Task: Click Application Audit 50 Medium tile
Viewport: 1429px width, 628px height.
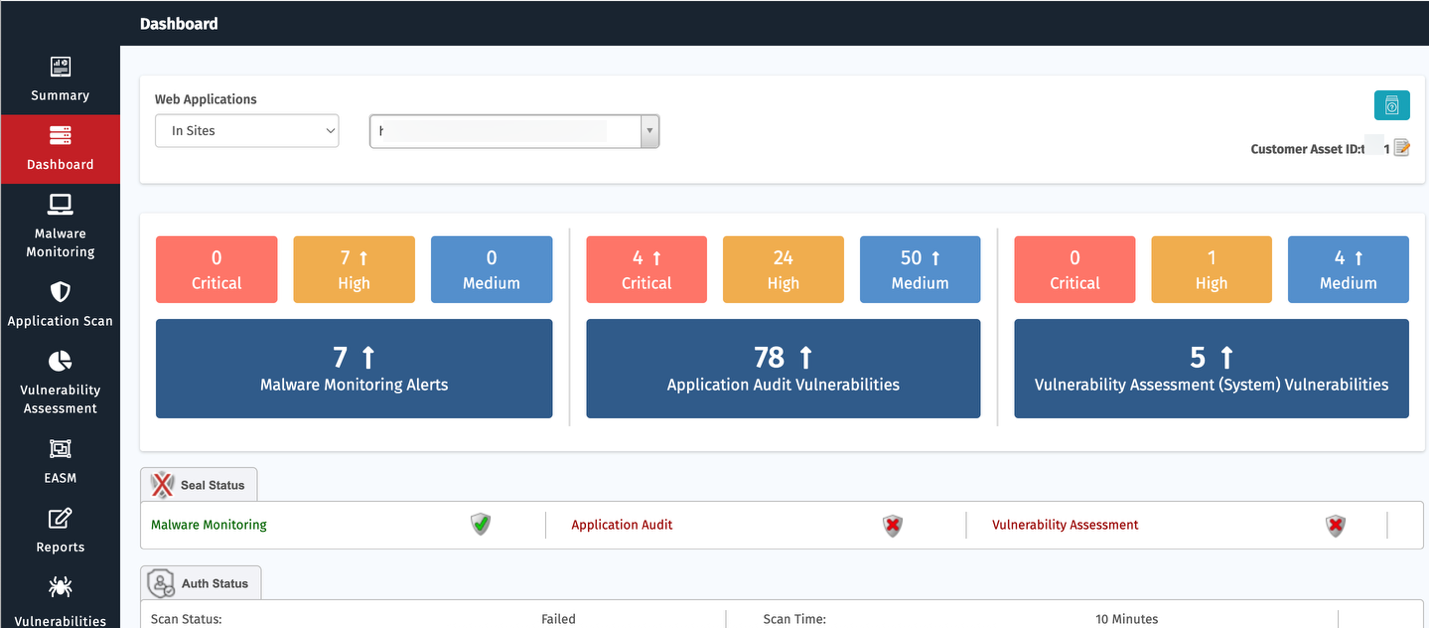Action: pyautogui.click(x=920, y=269)
